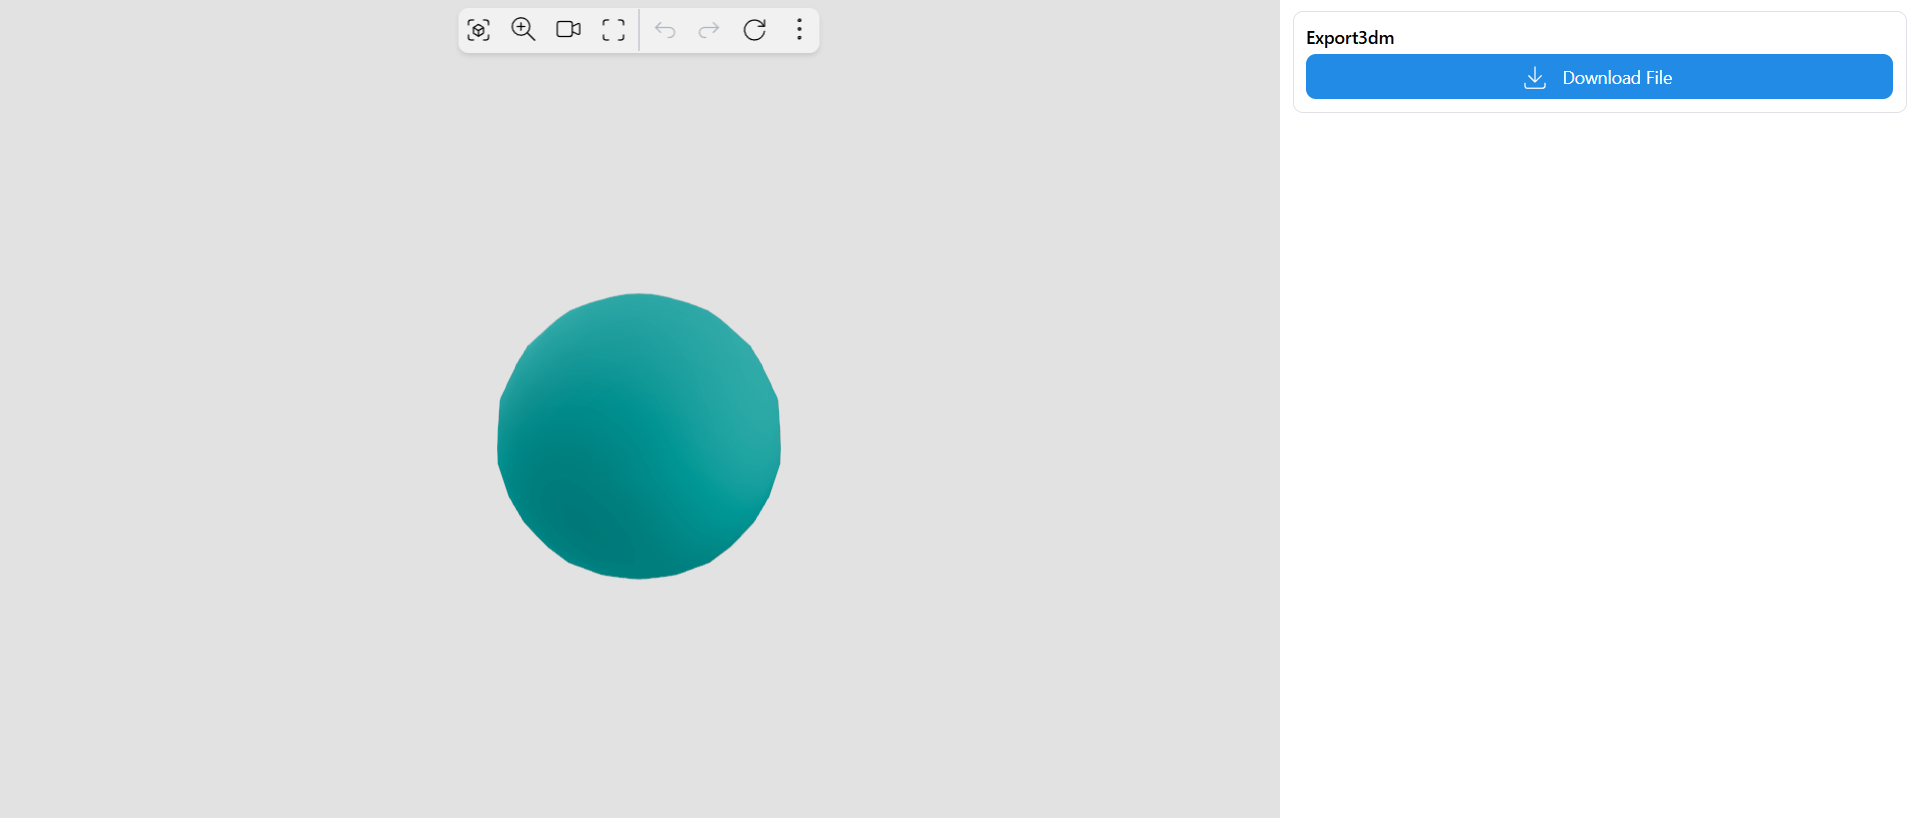
Task: Open the three-dot more options menu
Action: click(799, 30)
